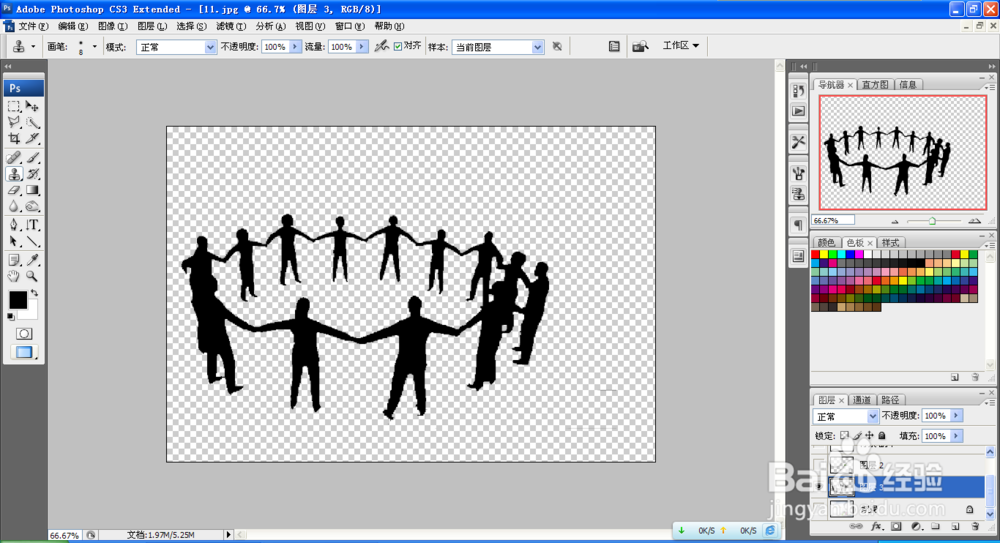The width and height of the screenshot is (1000, 543).
Task: Select the Line shape tool
Action: coord(33,241)
